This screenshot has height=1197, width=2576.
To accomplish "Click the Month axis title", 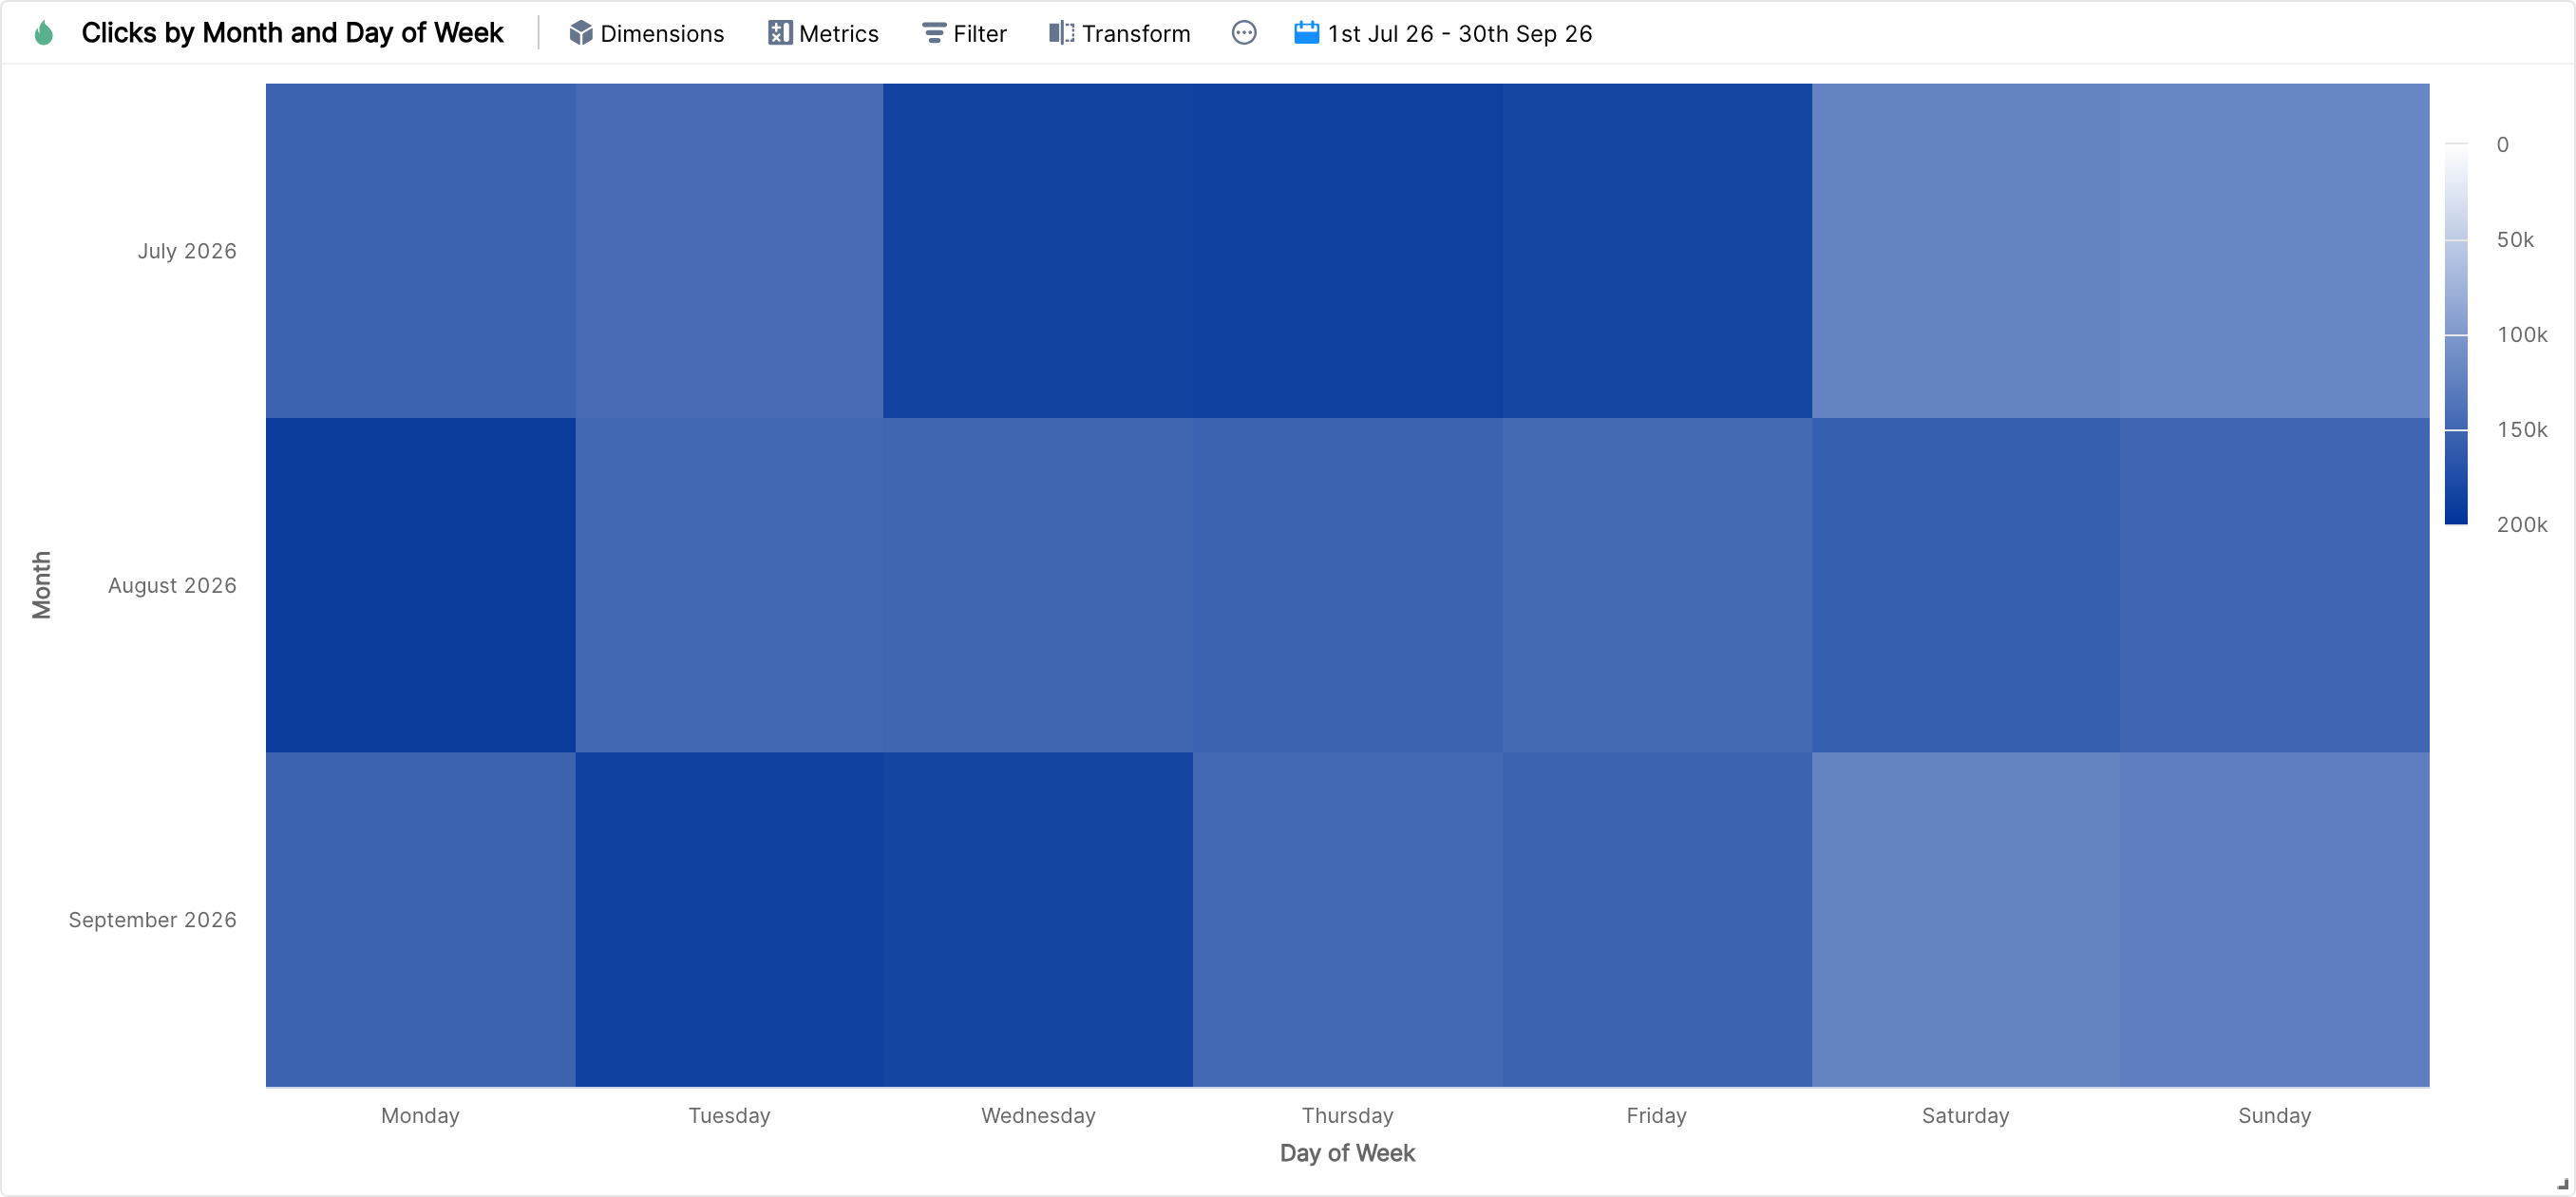I will [x=41, y=585].
